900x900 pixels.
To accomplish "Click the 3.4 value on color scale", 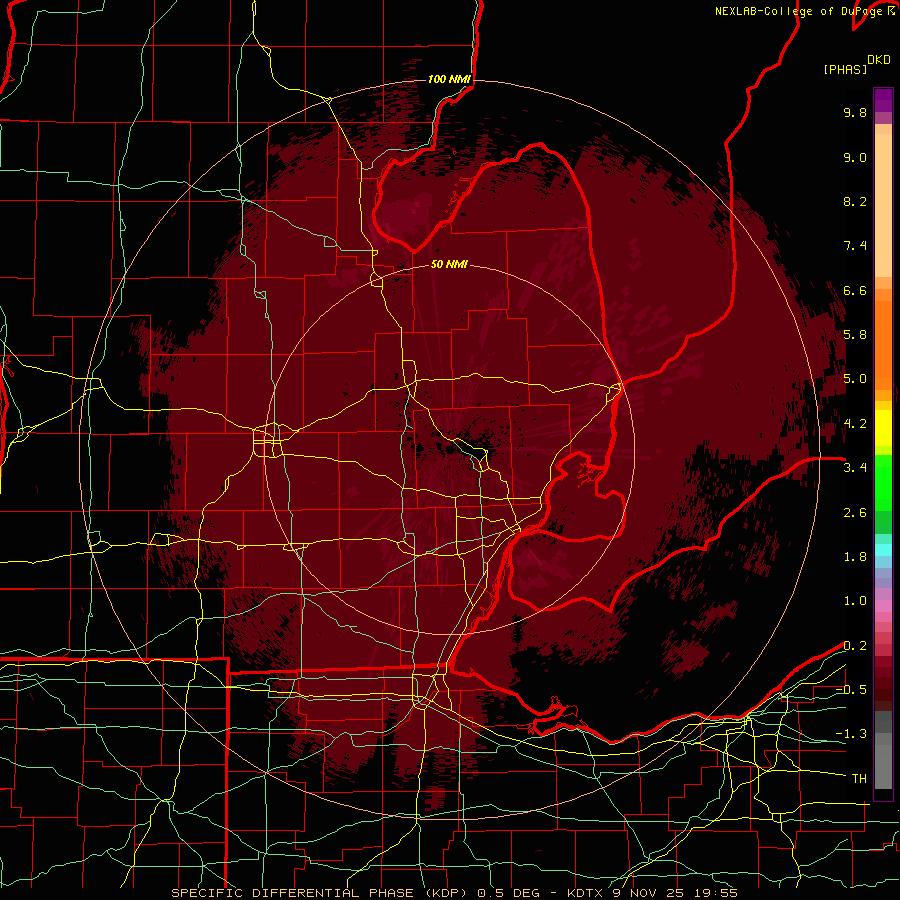I will coord(855,468).
